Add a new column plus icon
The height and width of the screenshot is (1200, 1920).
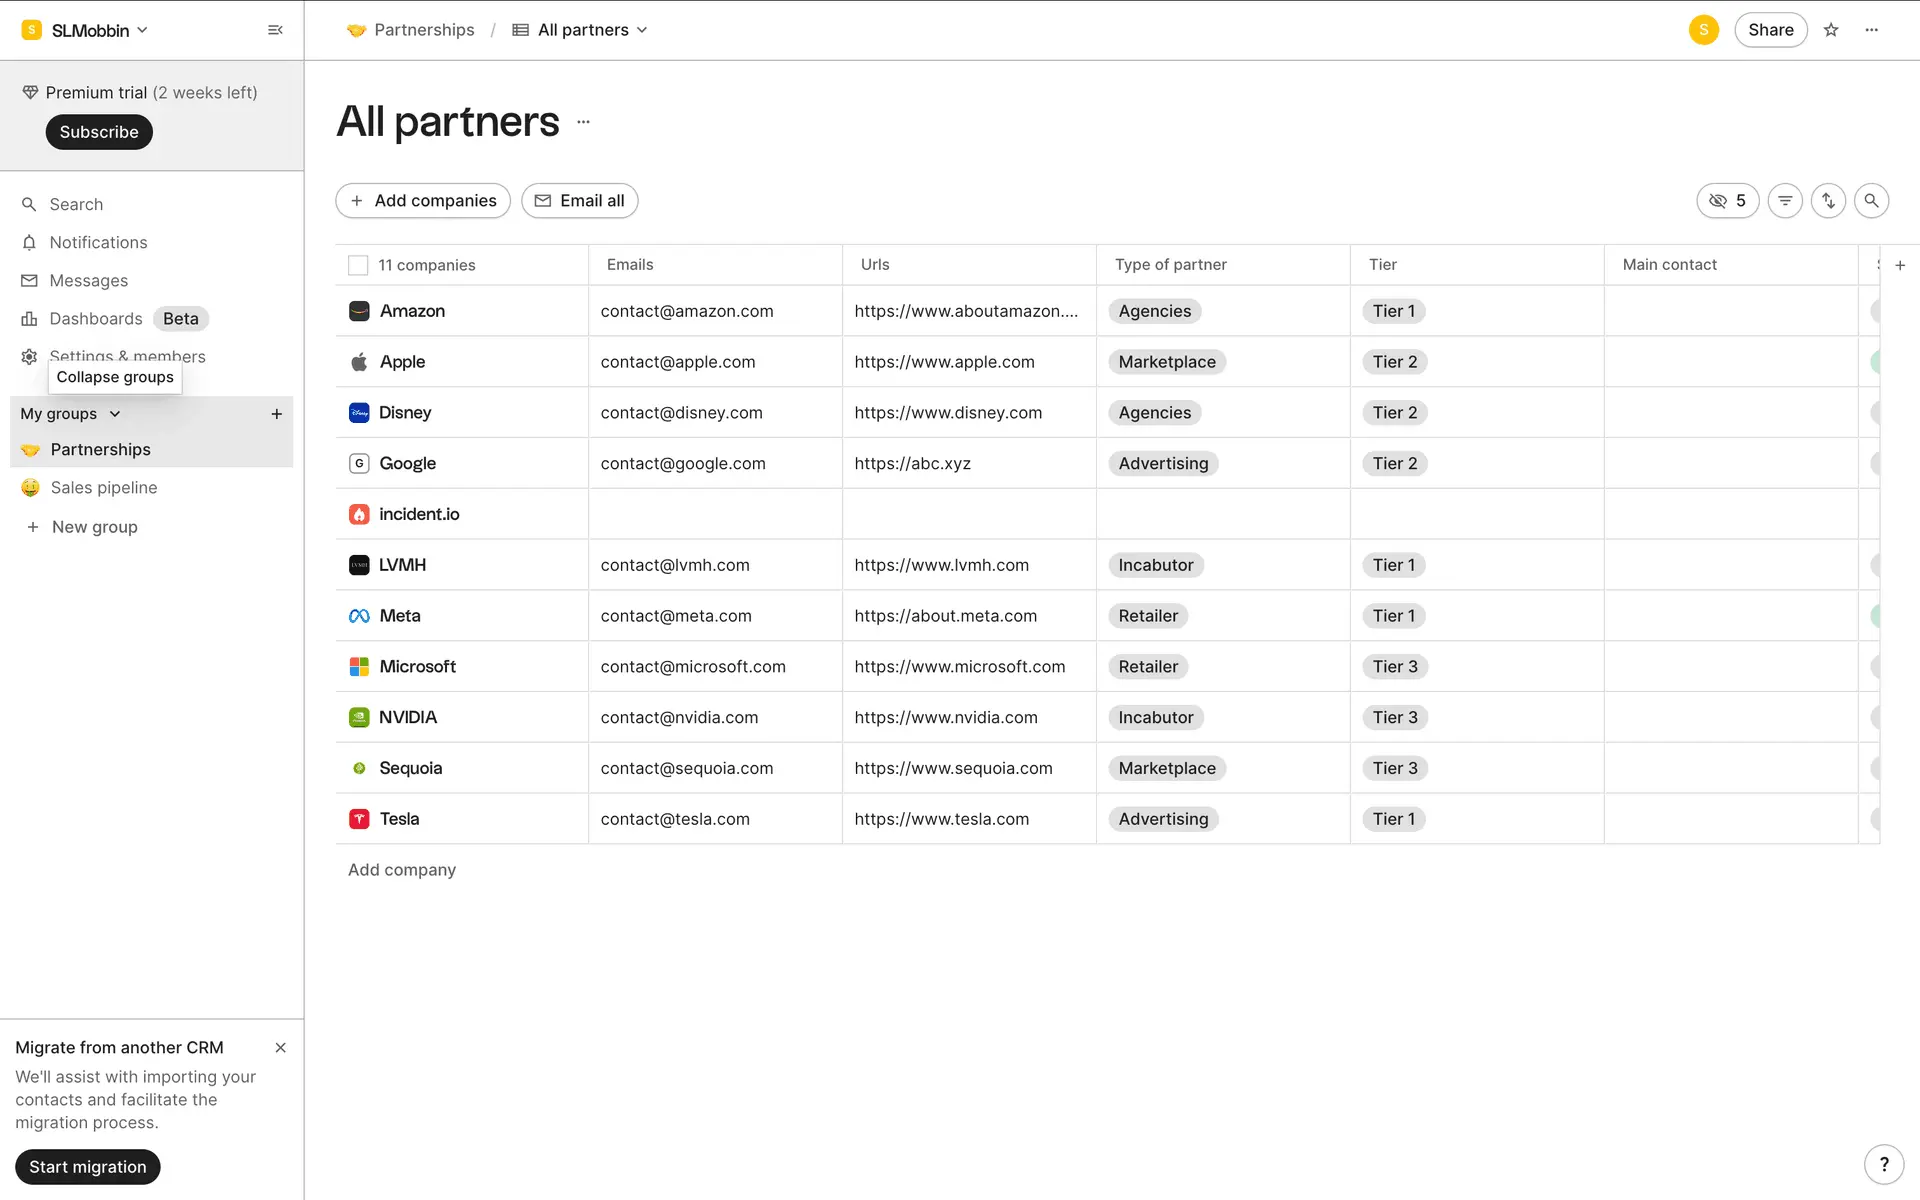(x=1900, y=265)
